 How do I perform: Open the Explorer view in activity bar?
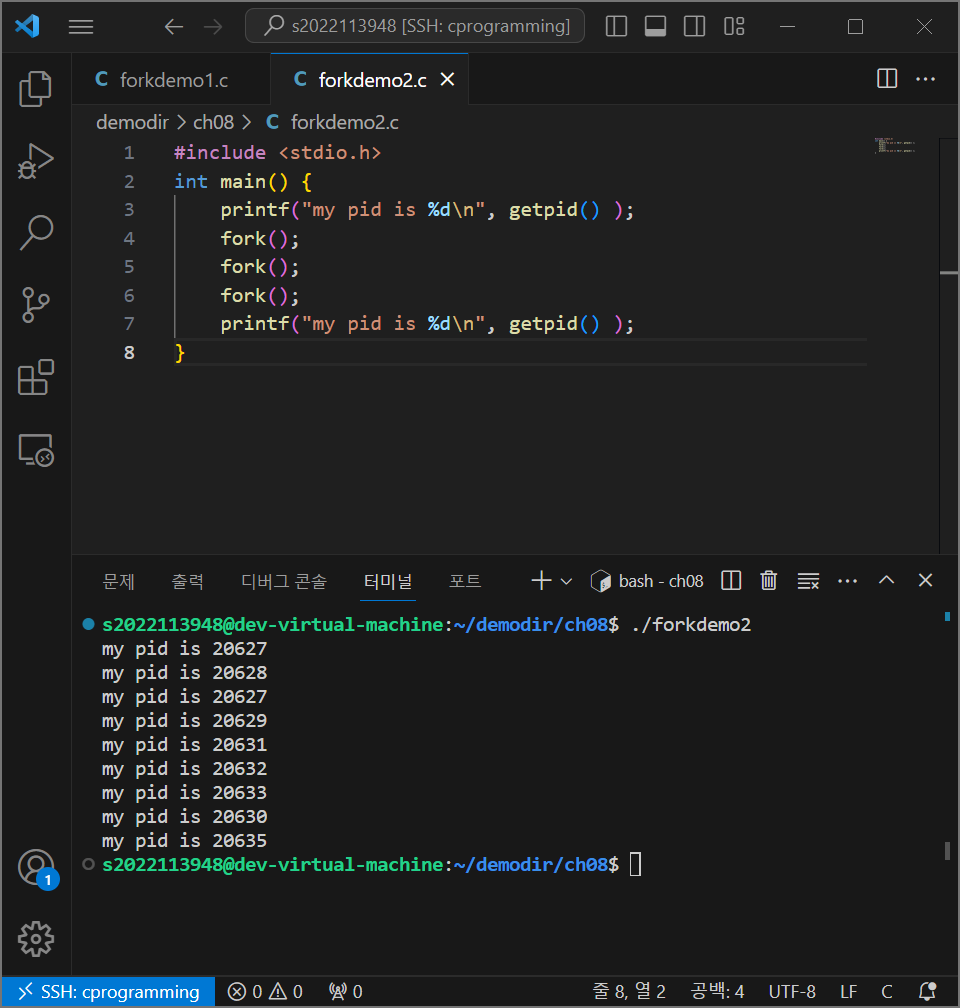(35, 88)
